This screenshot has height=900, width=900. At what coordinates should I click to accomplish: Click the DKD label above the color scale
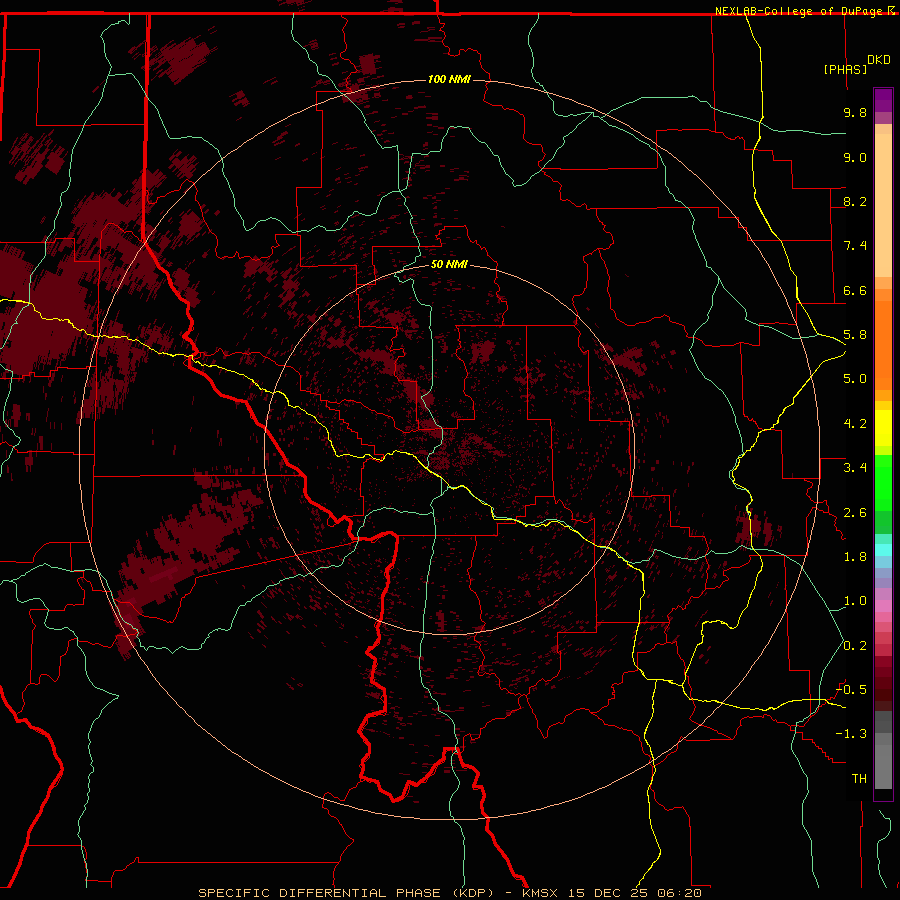[x=878, y=60]
